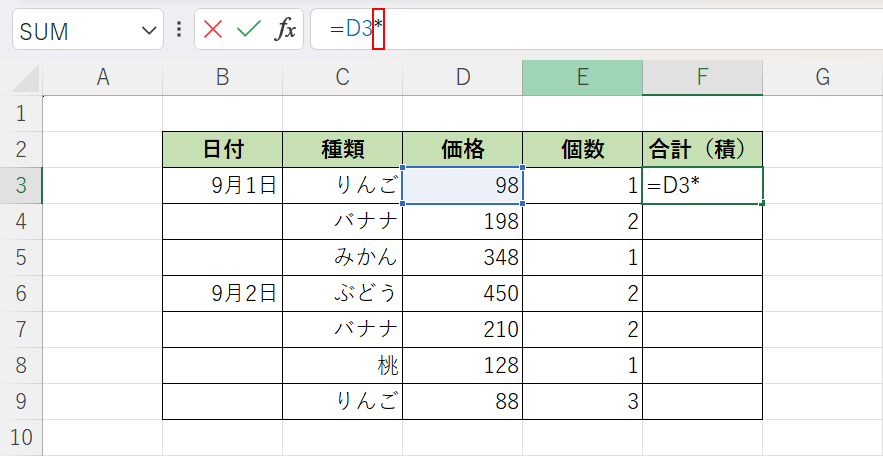883x456 pixels.
Task: Select row 7 header
Action: [21, 329]
